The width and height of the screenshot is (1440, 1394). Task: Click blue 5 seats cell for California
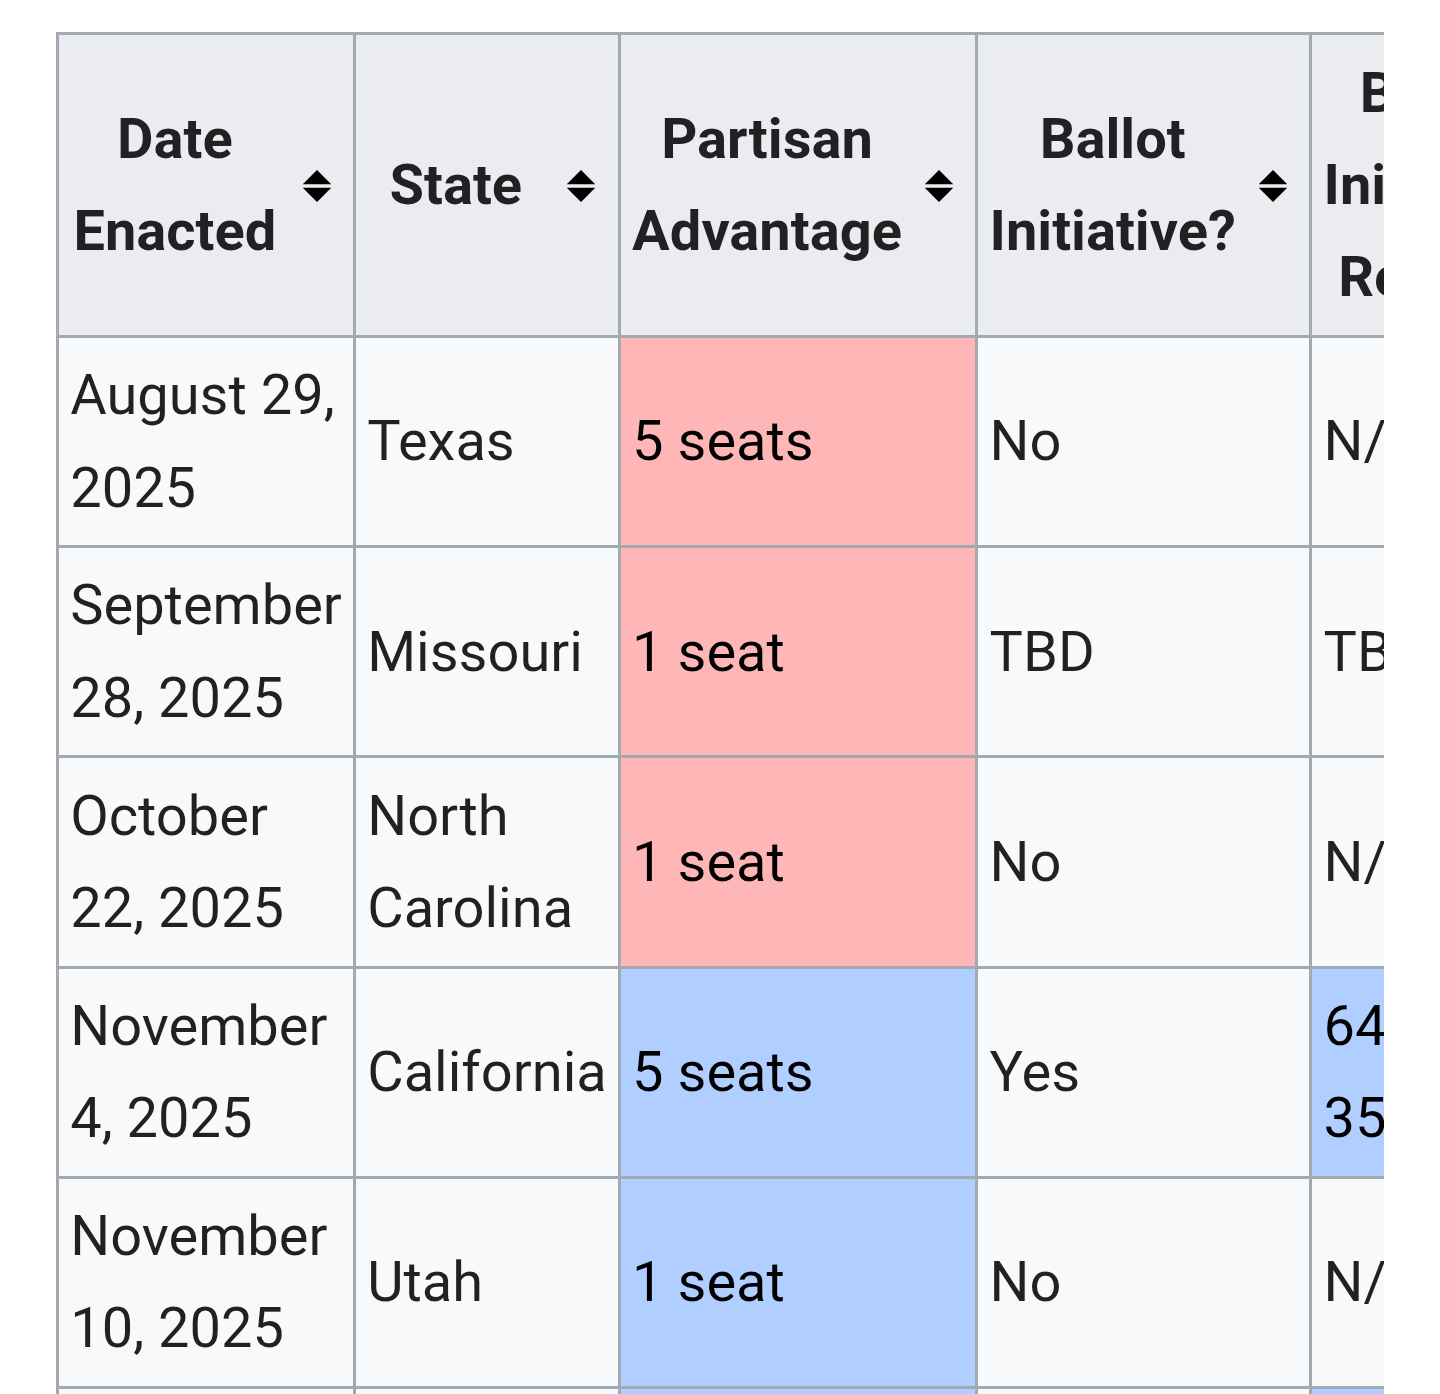pyautogui.click(x=797, y=1072)
